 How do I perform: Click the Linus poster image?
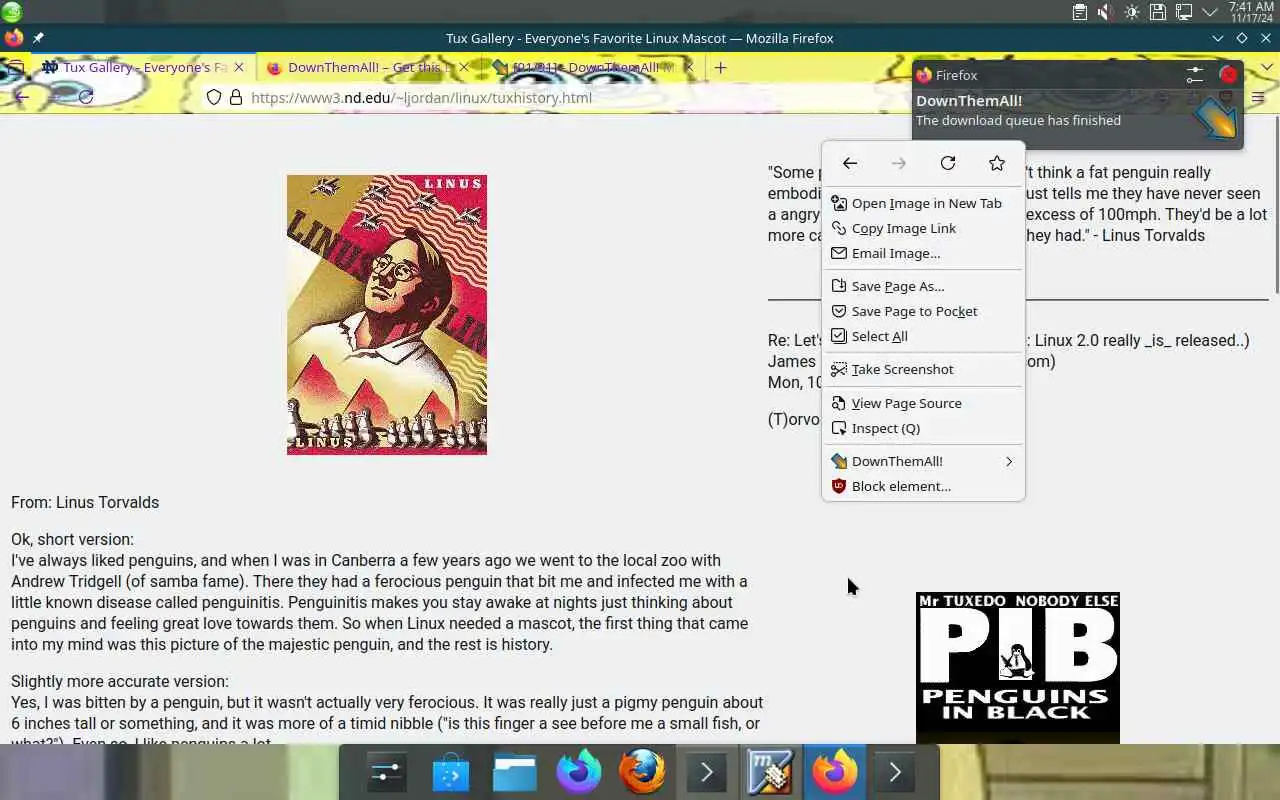click(x=387, y=315)
